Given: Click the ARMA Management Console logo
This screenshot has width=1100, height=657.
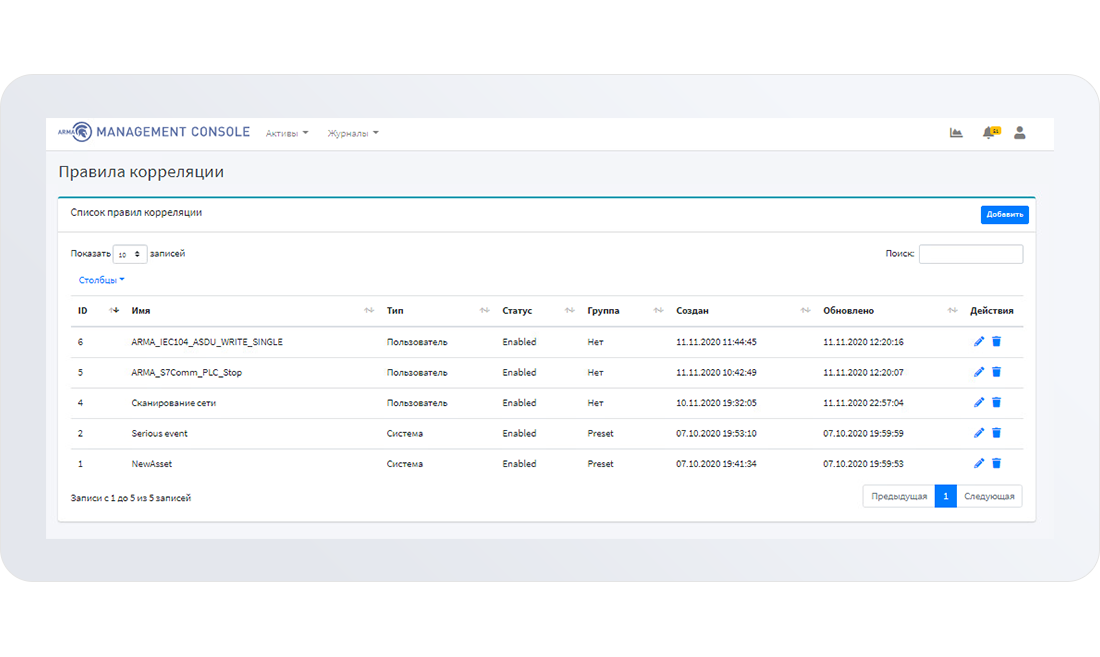Looking at the screenshot, I should click(x=154, y=132).
